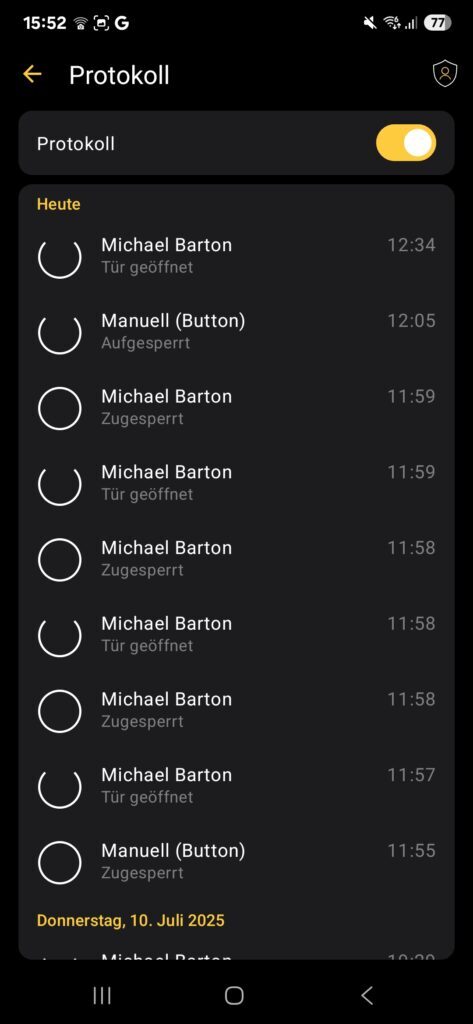Tap the Protokoll page title

point(120,75)
